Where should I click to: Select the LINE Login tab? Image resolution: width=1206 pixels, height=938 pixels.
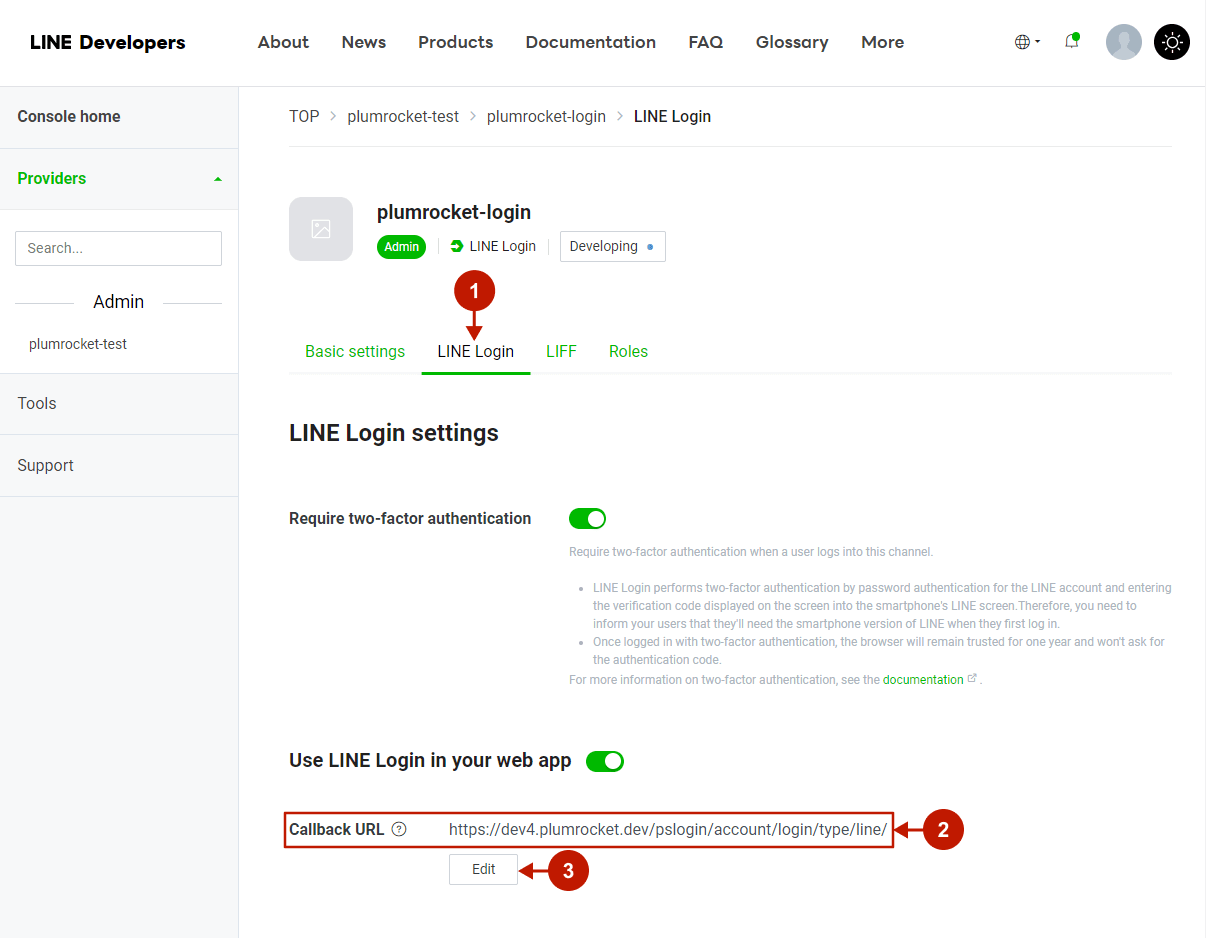[476, 351]
